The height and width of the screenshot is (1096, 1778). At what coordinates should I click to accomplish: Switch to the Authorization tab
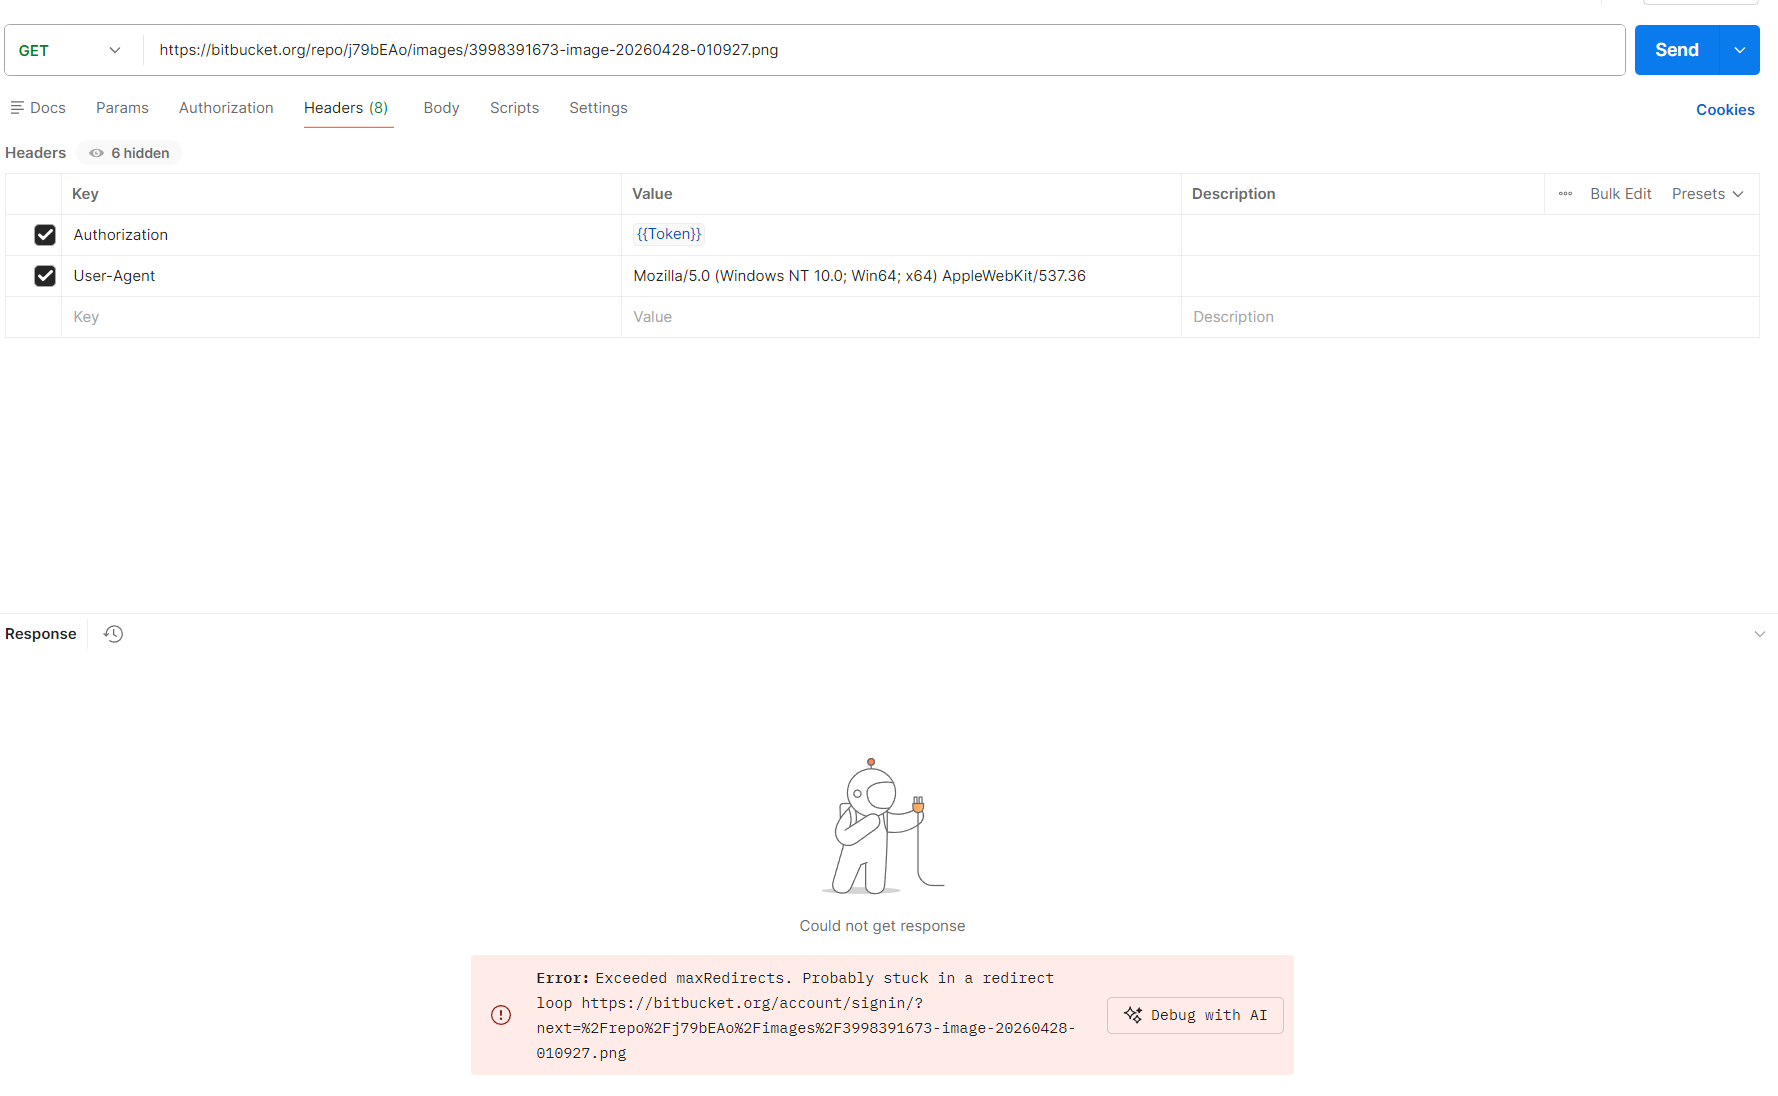pyautogui.click(x=226, y=108)
